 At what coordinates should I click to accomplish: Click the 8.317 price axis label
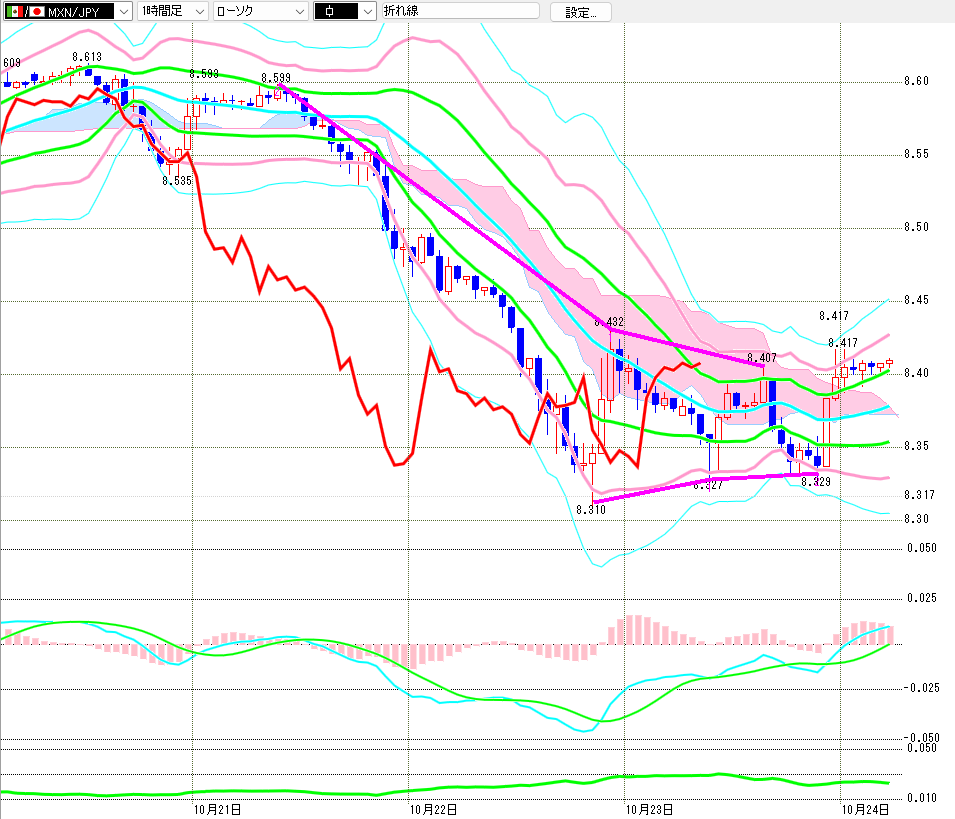point(919,494)
